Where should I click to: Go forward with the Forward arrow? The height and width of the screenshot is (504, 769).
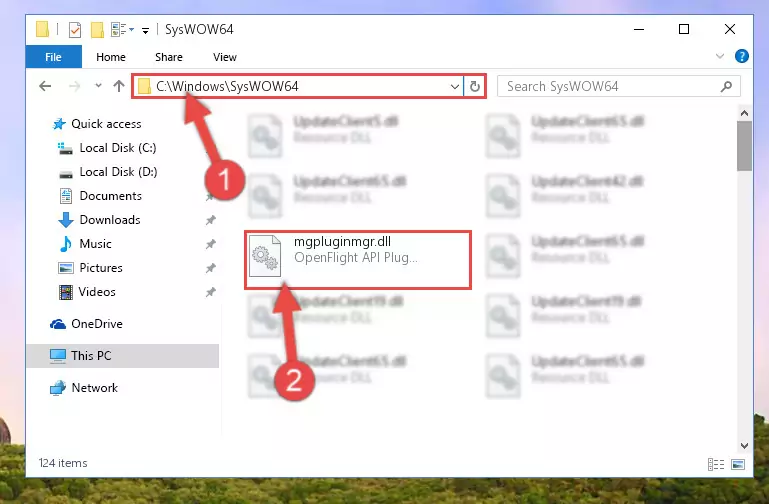click(x=75, y=86)
